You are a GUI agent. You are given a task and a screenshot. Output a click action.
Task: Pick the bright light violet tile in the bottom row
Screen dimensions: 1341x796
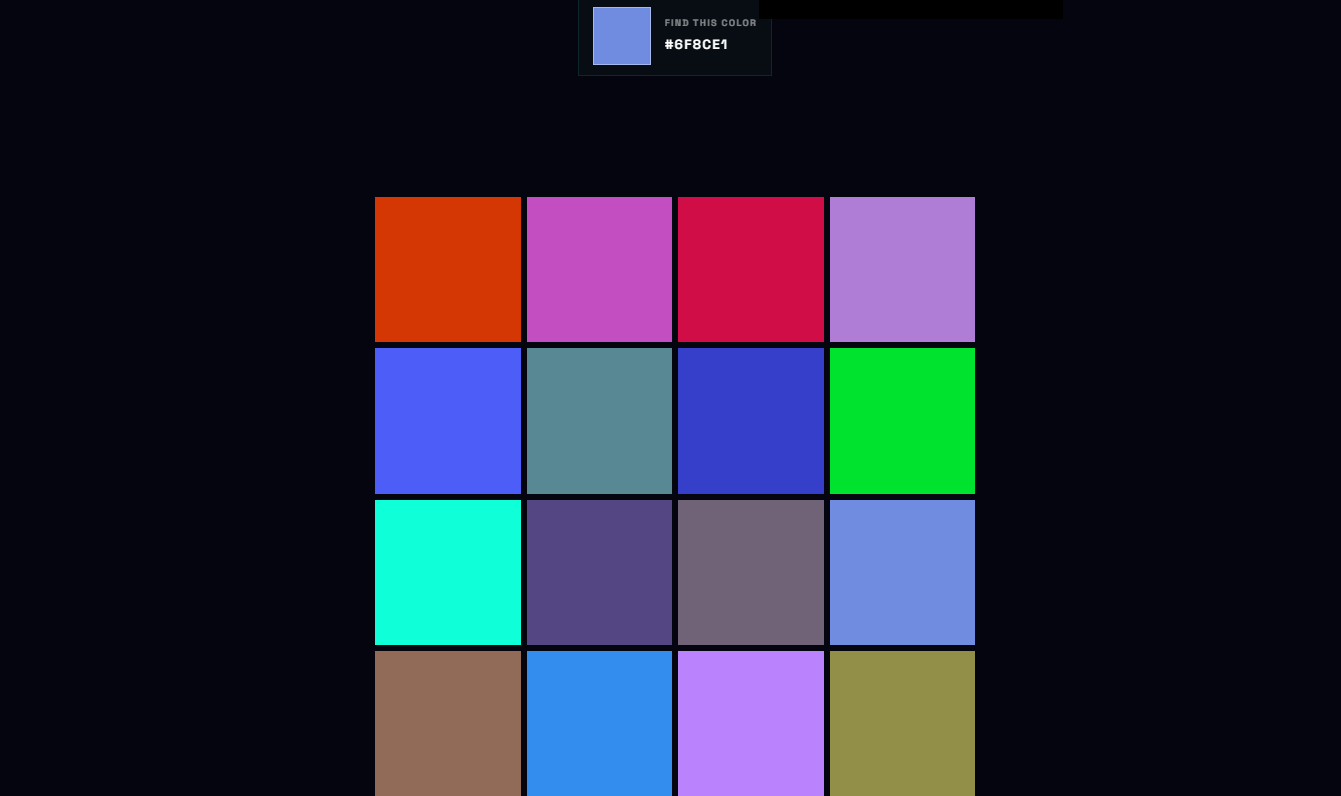[751, 723]
